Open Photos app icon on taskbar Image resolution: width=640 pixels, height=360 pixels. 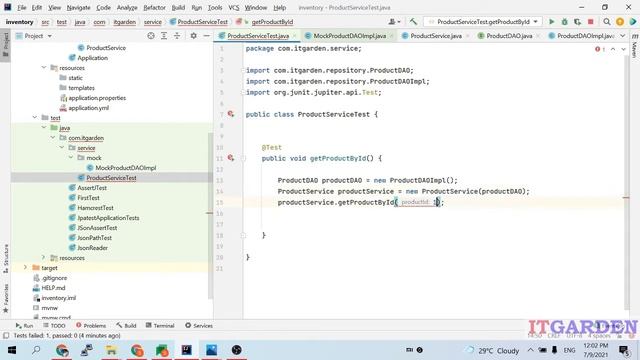[x=211, y=350]
